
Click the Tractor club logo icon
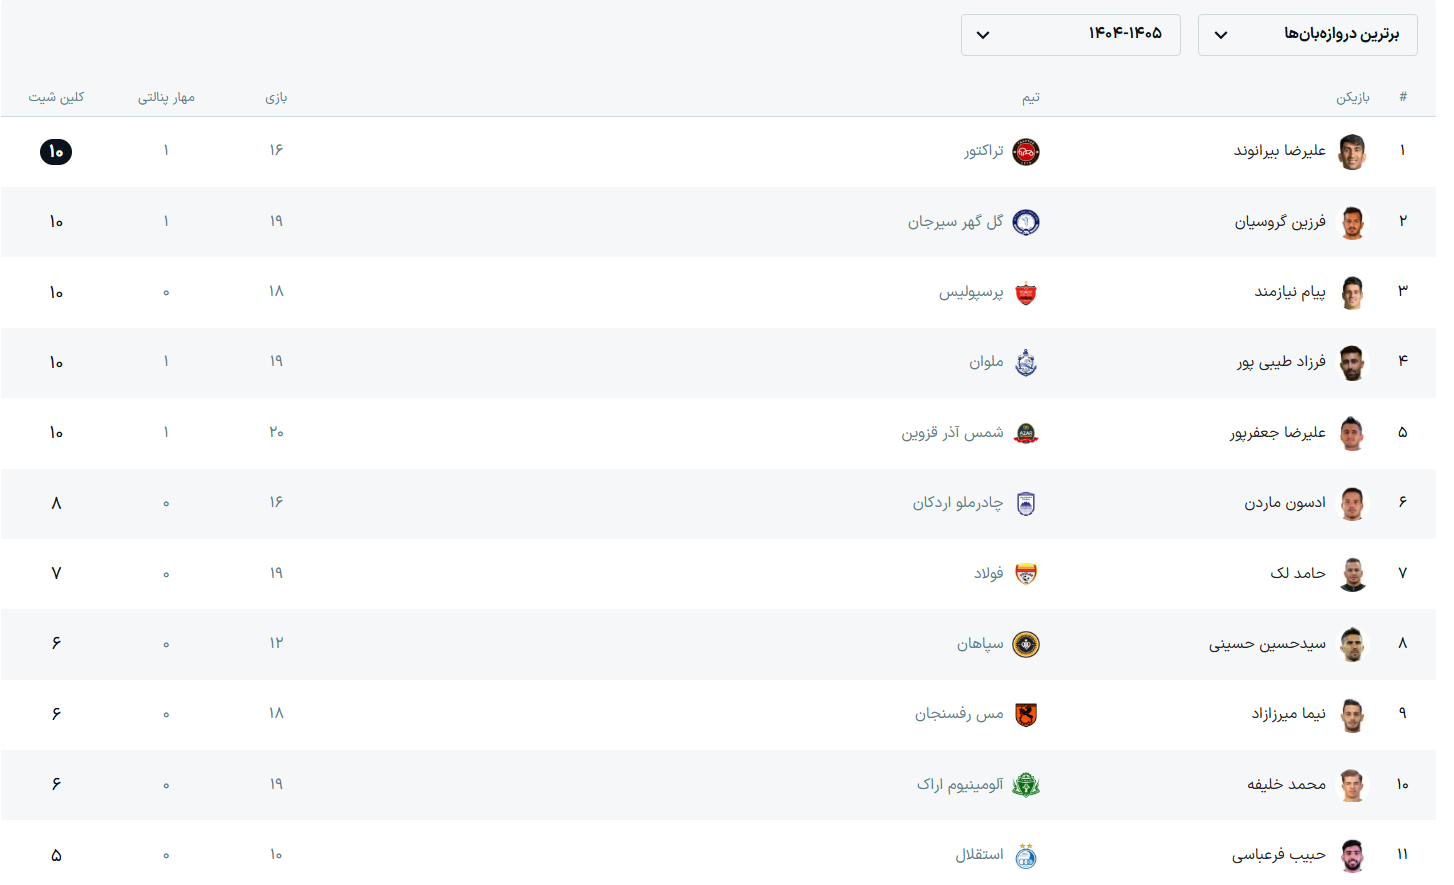point(1026,152)
